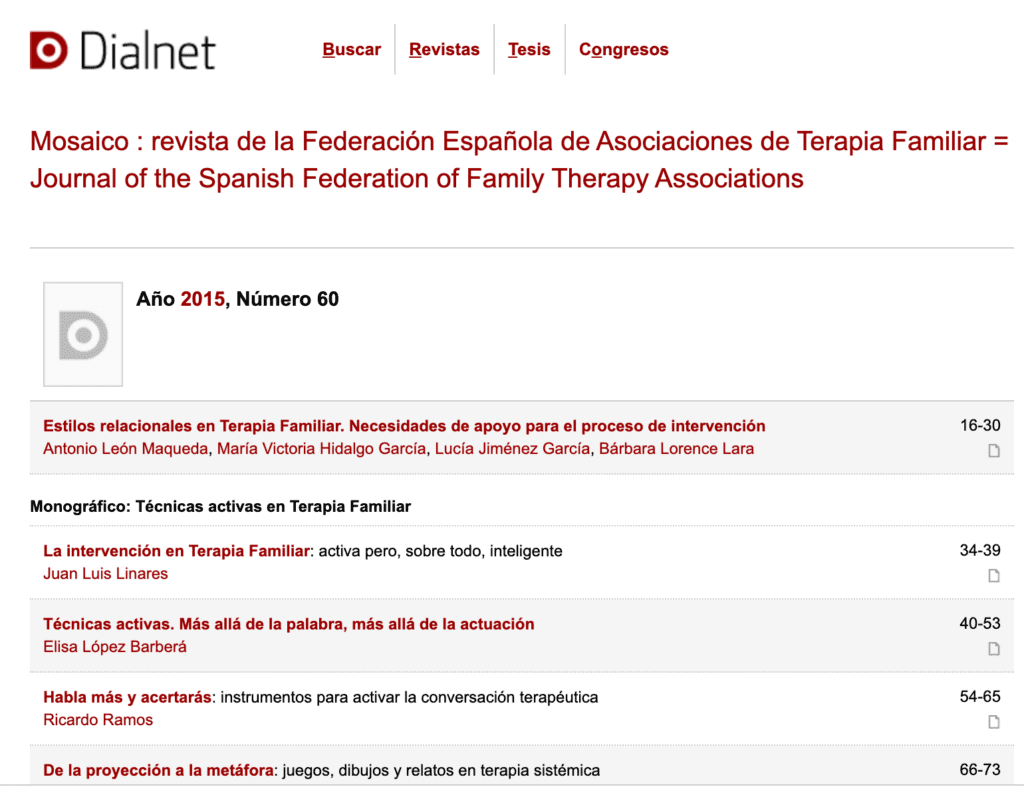Select the page range 40-53 text
The width and height of the screenshot is (1024, 787).
click(x=980, y=623)
